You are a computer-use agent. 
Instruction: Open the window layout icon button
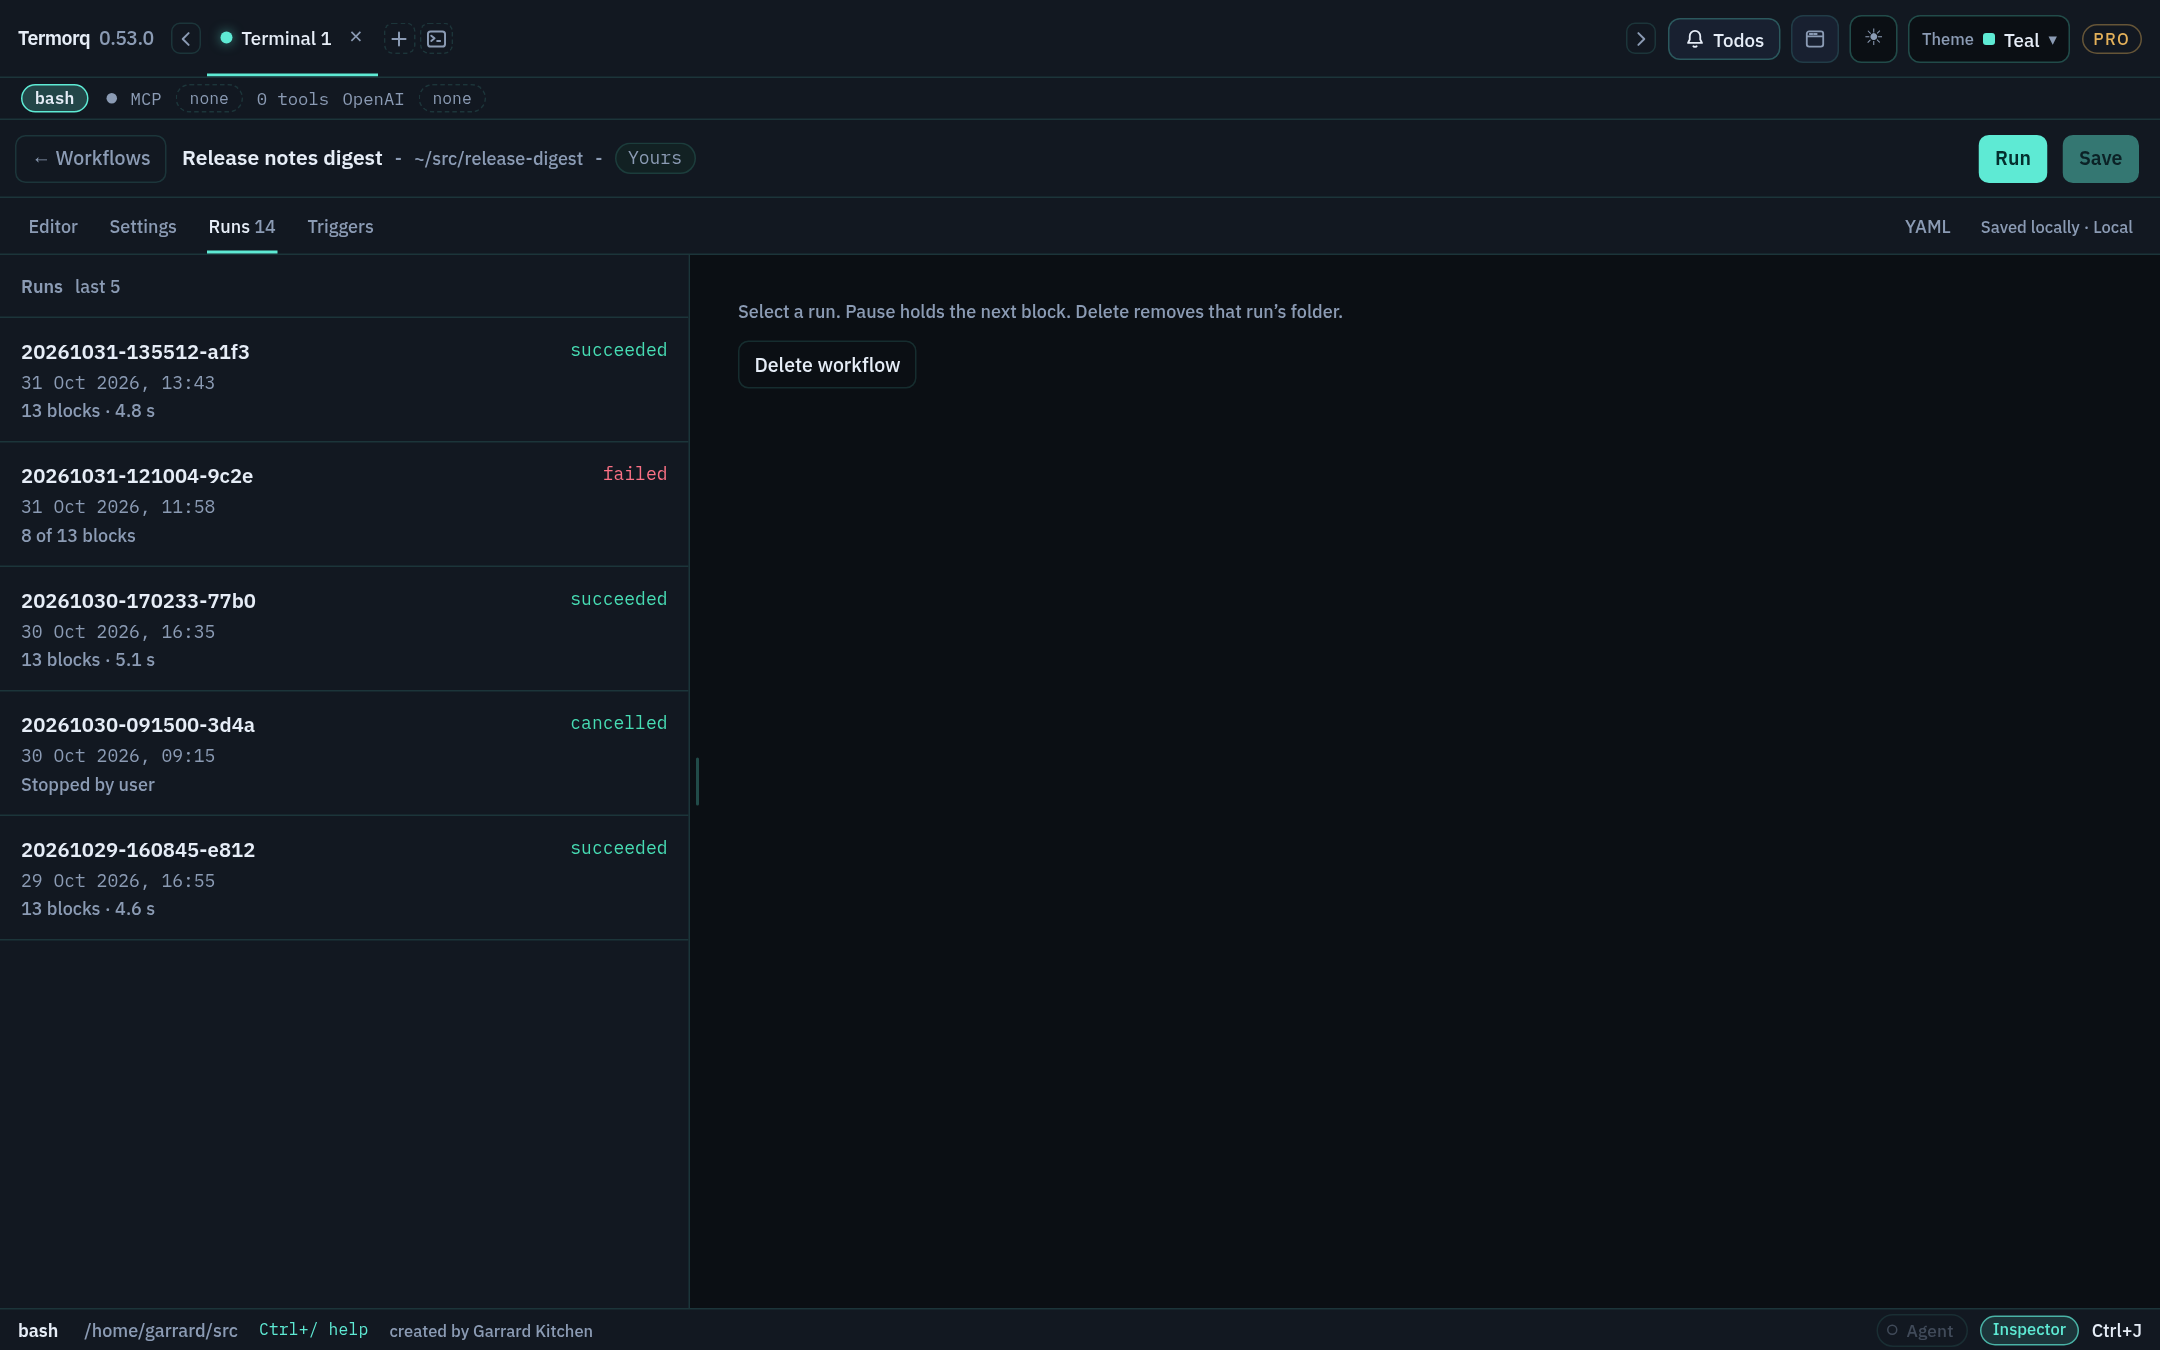click(x=1814, y=39)
